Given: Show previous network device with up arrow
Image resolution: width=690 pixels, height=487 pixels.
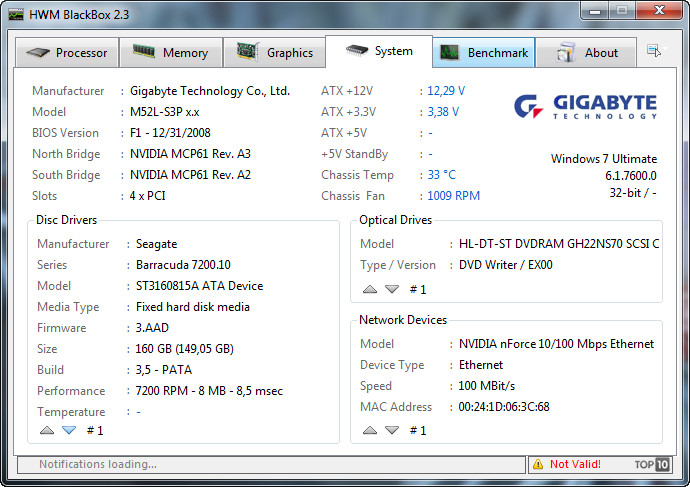Looking at the screenshot, I should click(370, 430).
